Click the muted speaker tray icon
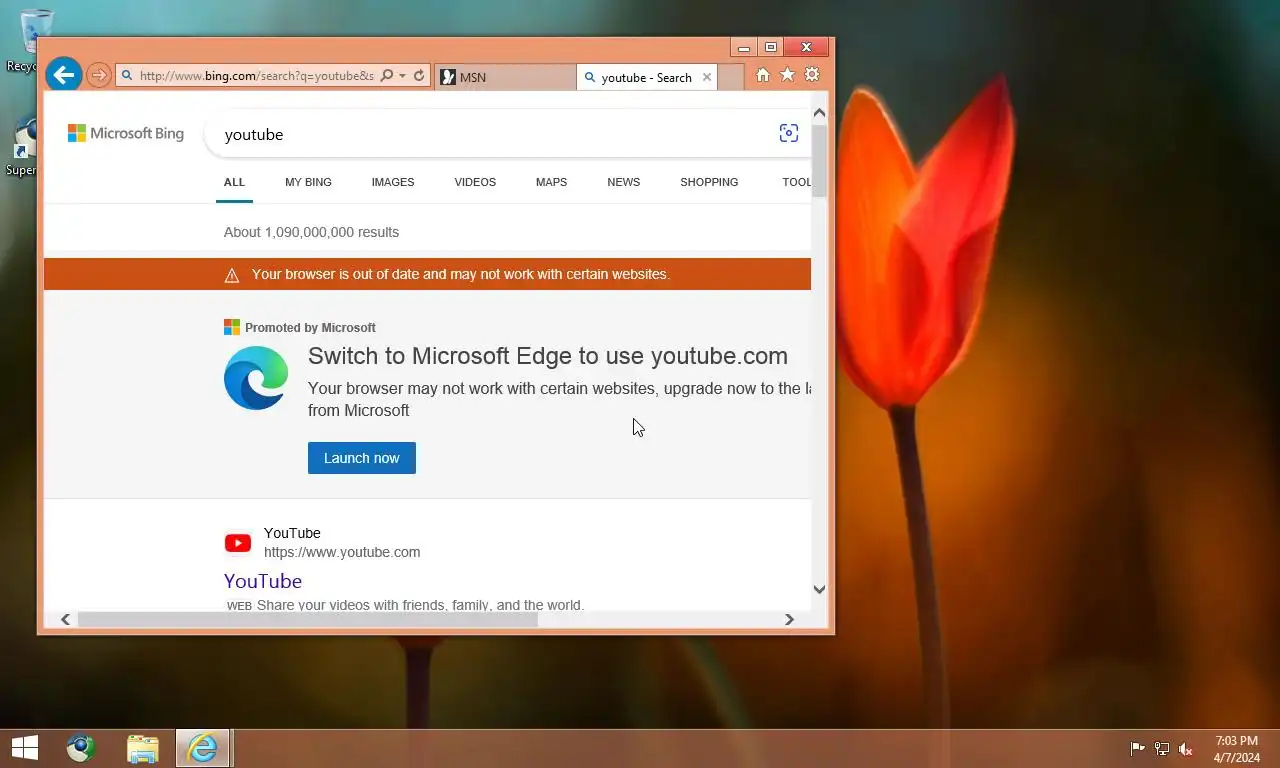 [x=1186, y=749]
